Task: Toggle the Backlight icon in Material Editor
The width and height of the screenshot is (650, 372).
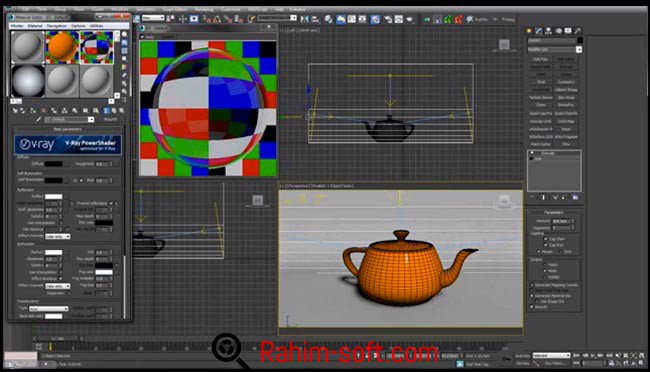Action: click(124, 43)
